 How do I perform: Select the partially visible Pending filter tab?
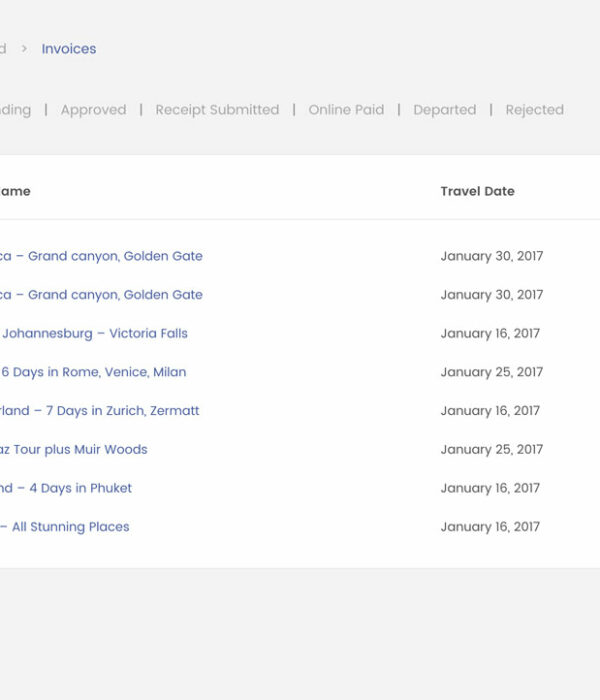[14, 110]
